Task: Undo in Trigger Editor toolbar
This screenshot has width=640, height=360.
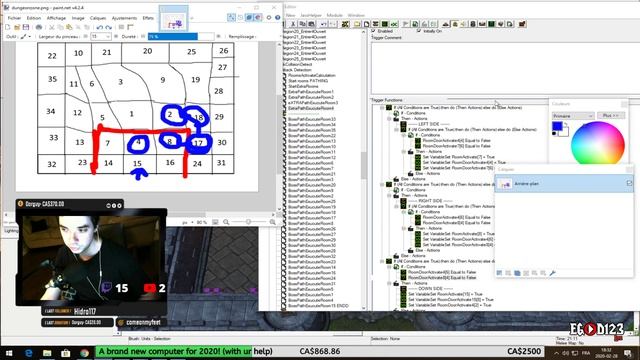Action: click(324, 24)
